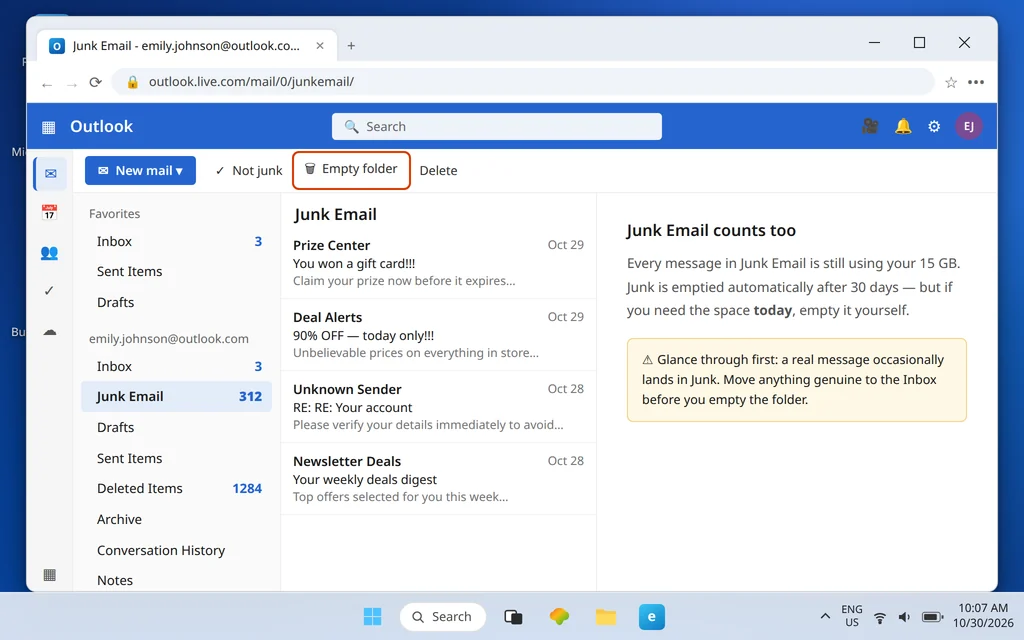Image resolution: width=1024 pixels, height=640 pixels.
Task: Open File Explorer from taskbar
Action: [x=606, y=616]
